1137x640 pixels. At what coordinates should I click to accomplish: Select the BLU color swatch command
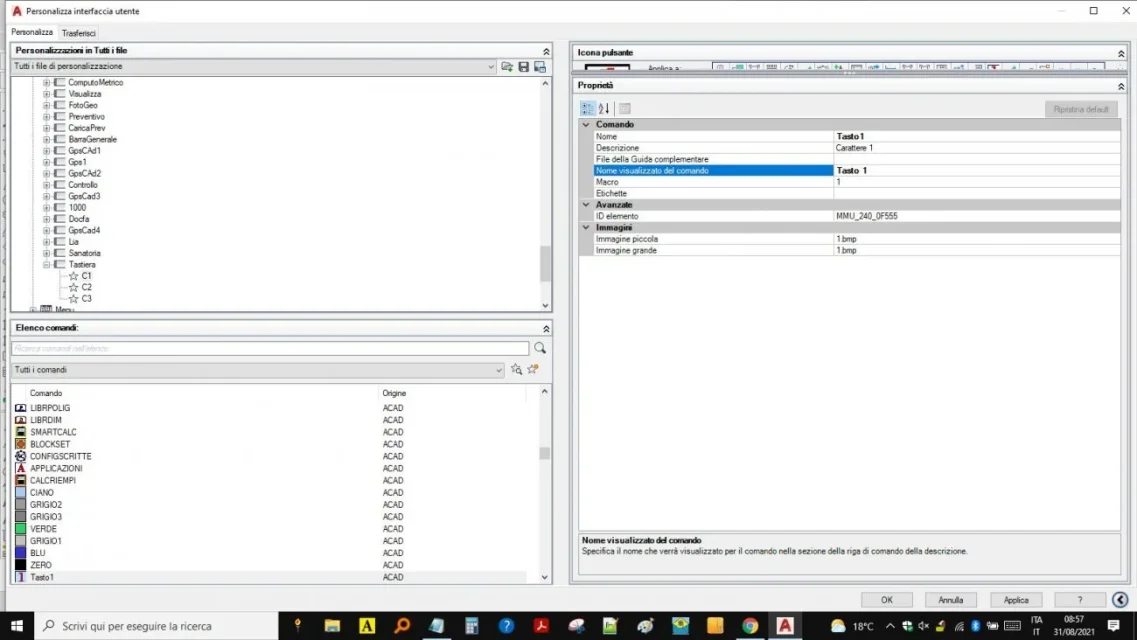(x=20, y=553)
